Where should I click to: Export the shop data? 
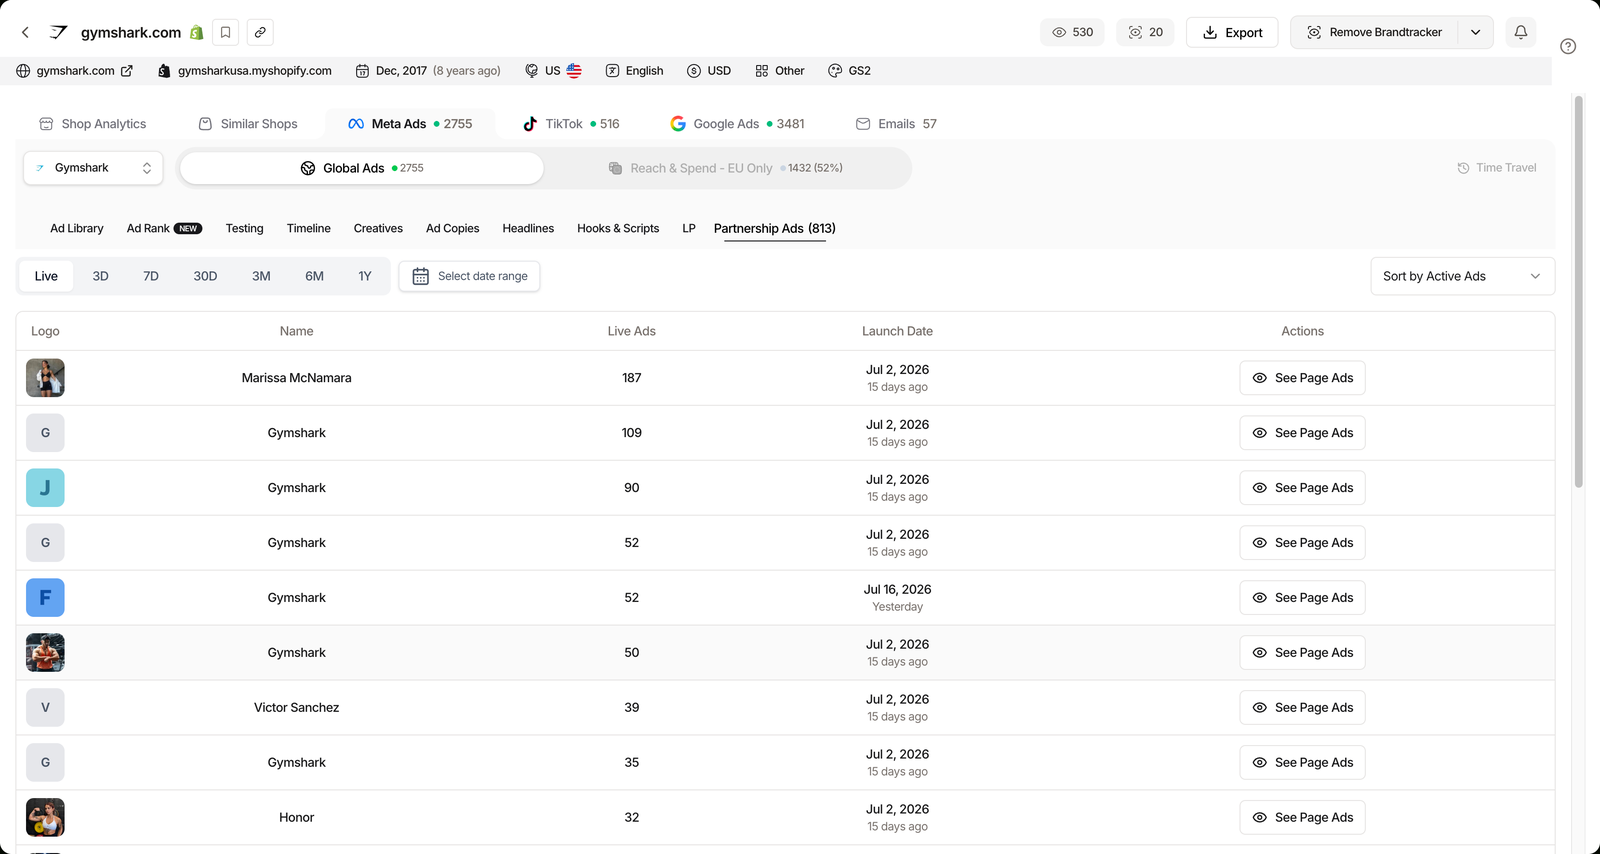click(1232, 32)
